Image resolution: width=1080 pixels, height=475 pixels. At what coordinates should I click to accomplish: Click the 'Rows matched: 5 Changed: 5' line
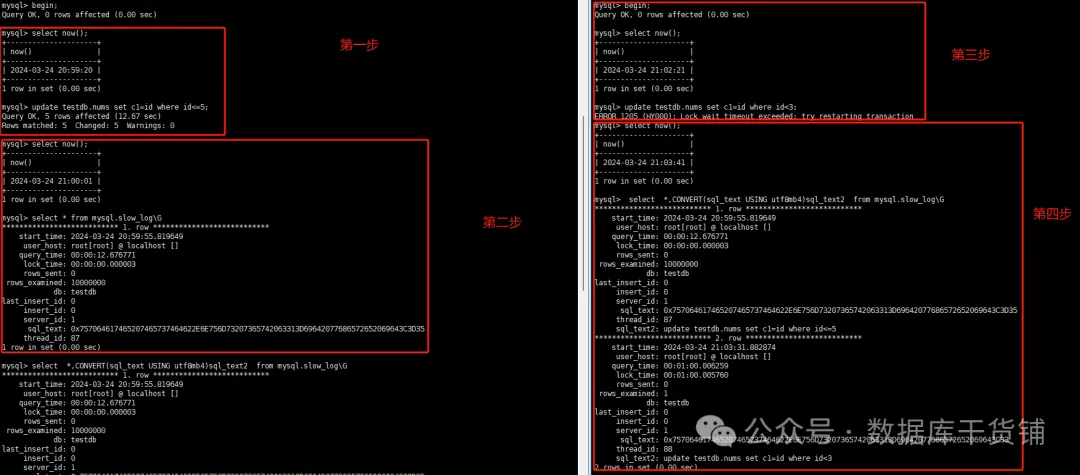(x=88, y=125)
